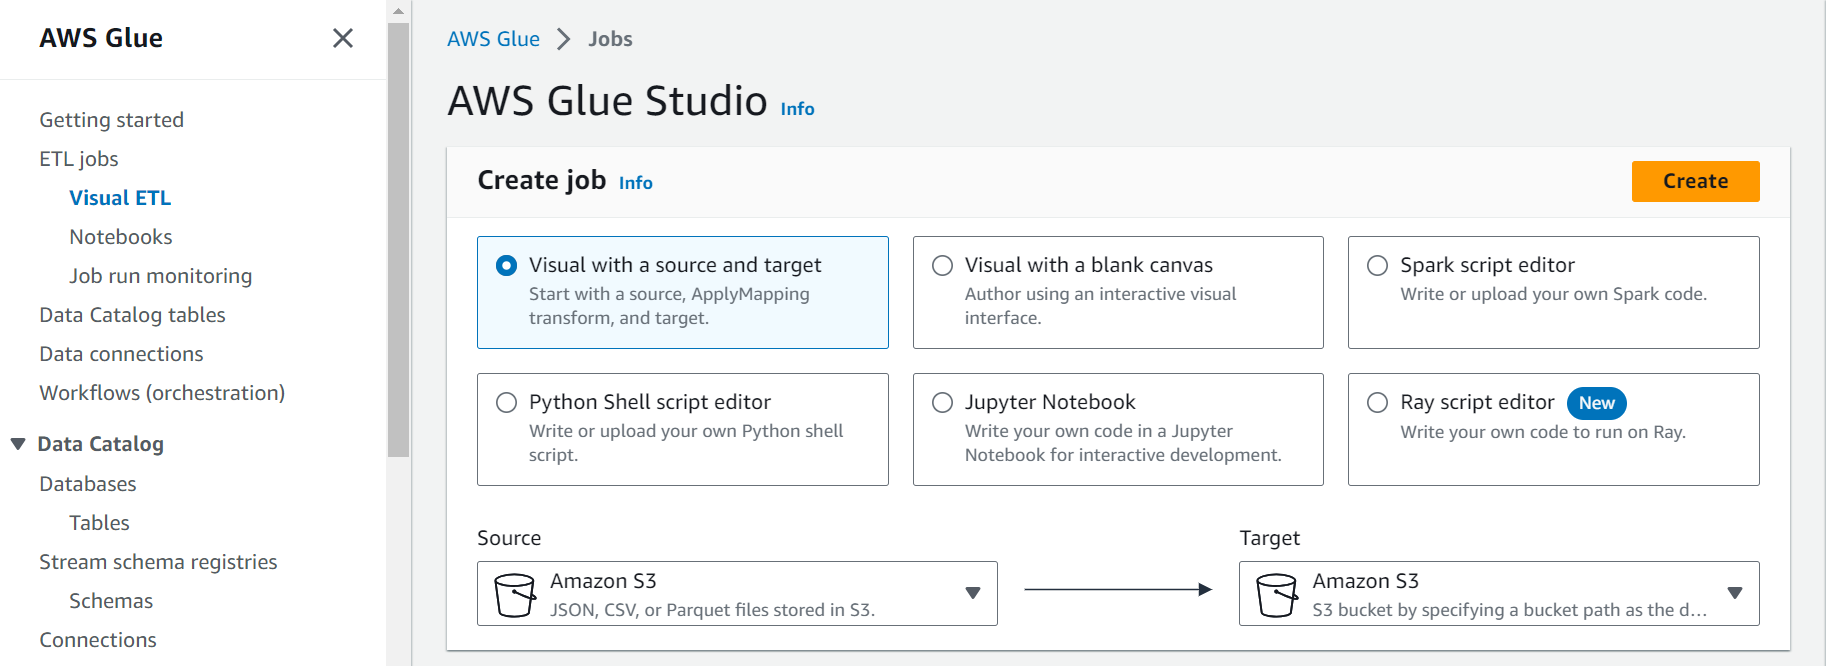Open Data Catalog tables

click(132, 315)
